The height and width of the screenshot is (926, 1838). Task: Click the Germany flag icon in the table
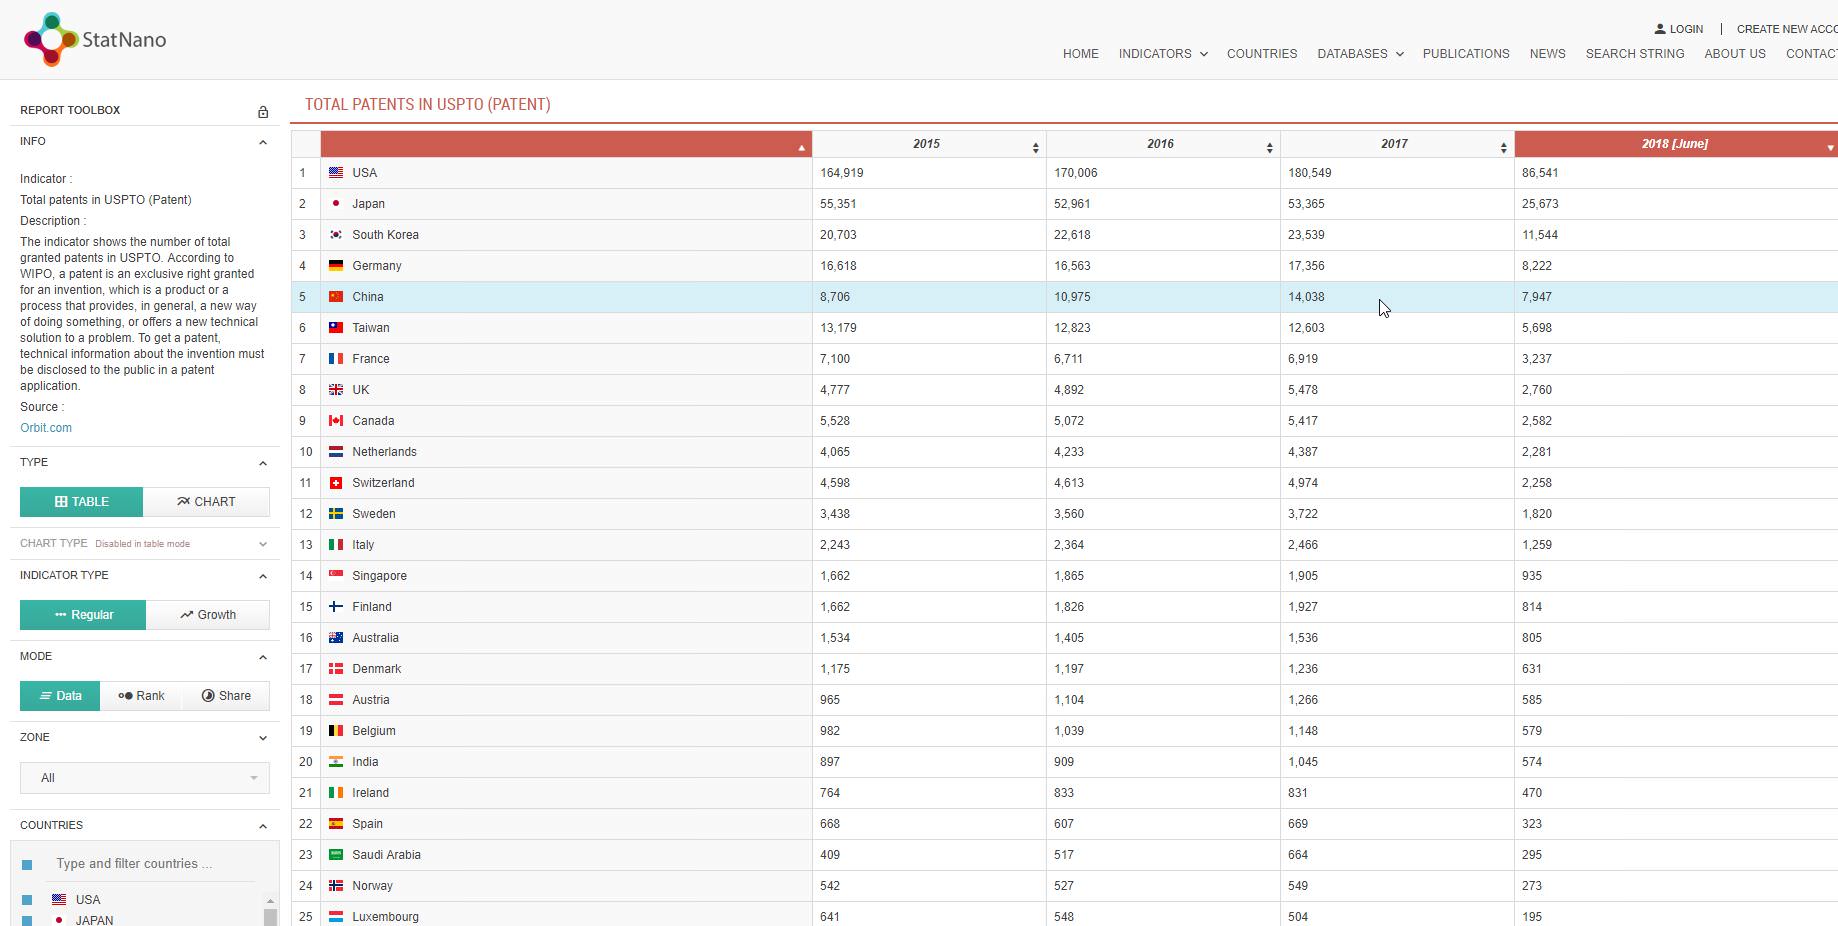click(x=336, y=266)
